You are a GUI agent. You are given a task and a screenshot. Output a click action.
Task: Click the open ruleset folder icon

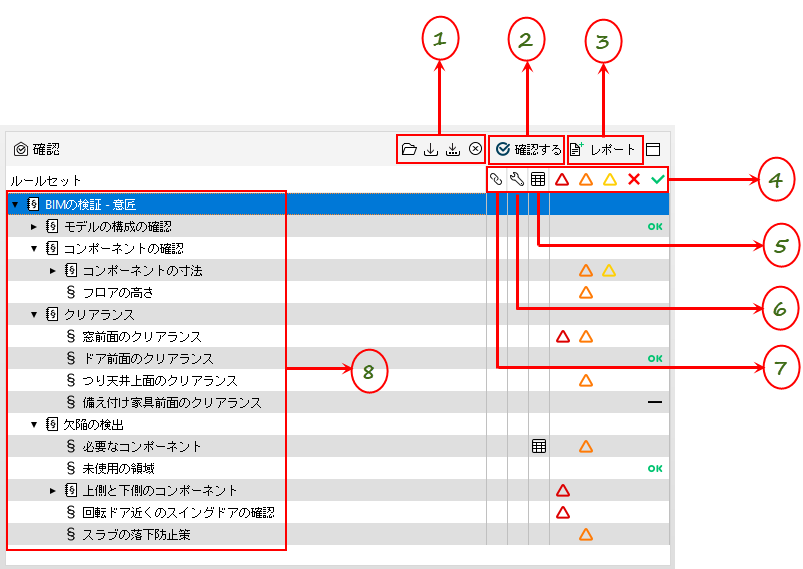click(409, 149)
